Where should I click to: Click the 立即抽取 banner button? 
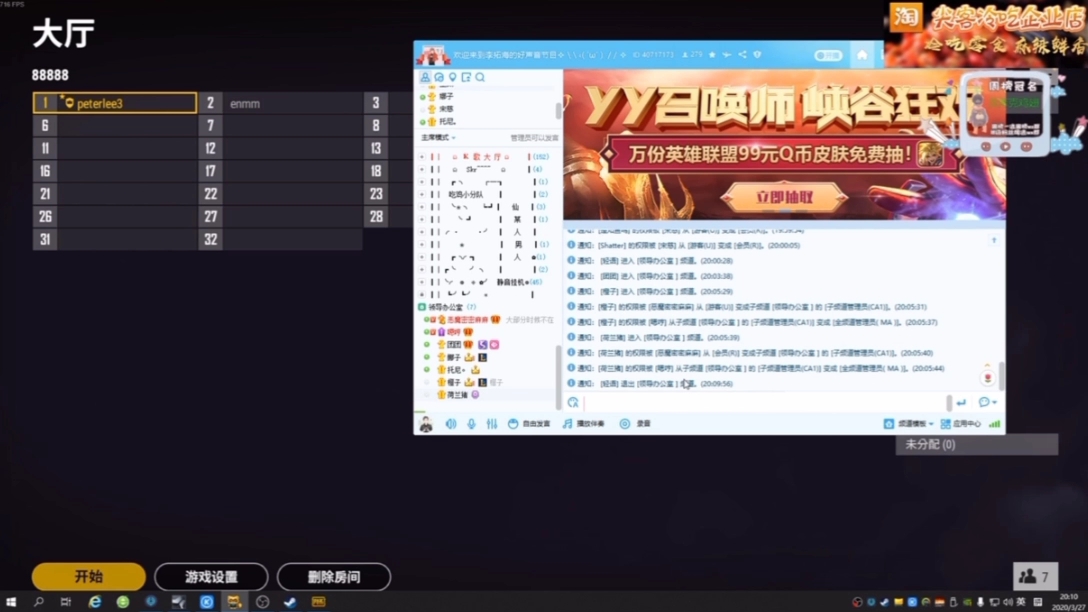coord(785,198)
